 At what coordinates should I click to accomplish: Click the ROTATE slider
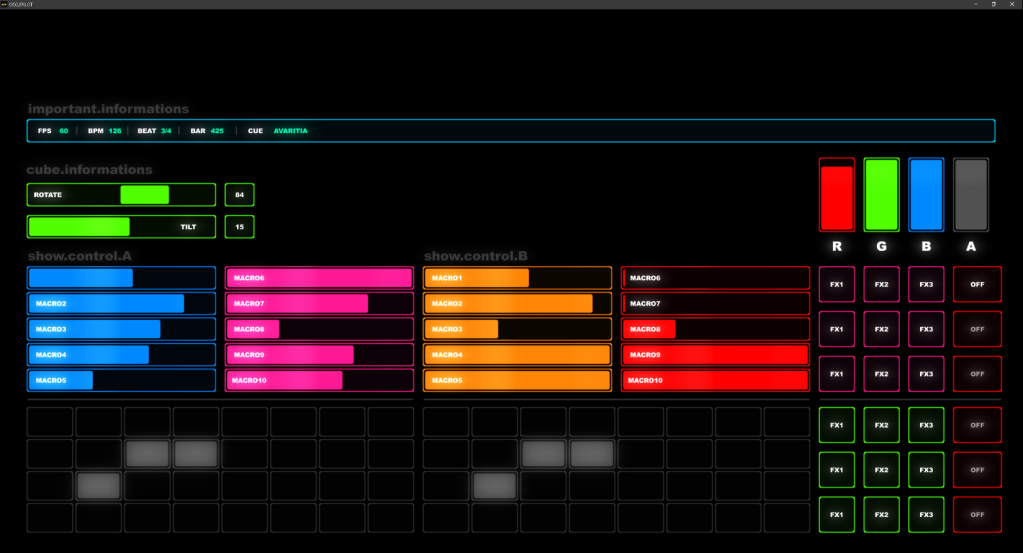(121, 195)
